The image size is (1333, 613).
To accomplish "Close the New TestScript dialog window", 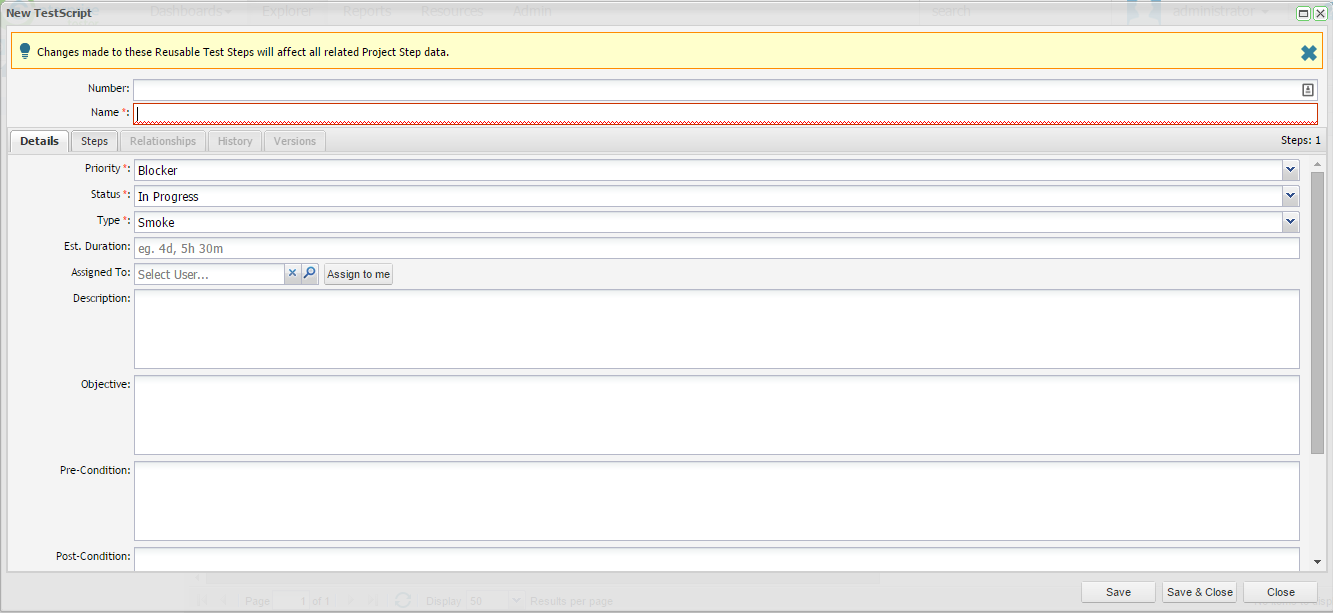I will [x=1320, y=13].
